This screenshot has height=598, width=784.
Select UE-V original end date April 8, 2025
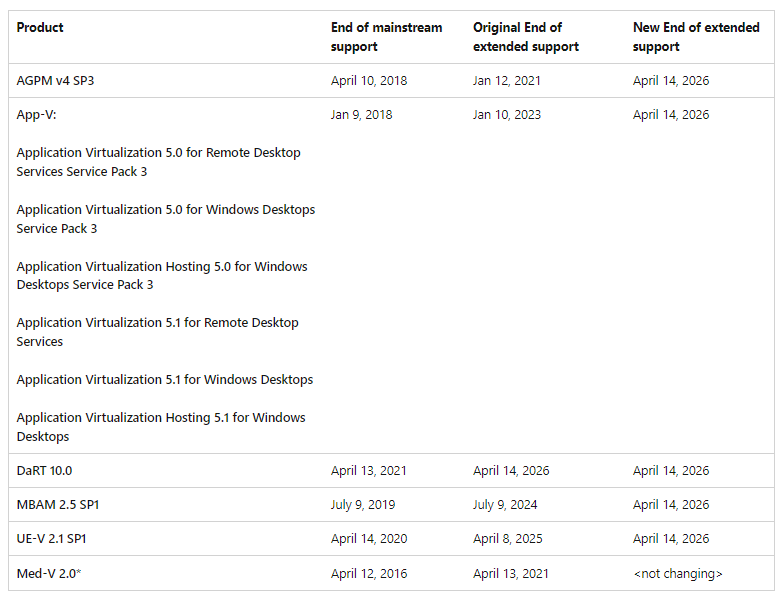click(x=508, y=538)
